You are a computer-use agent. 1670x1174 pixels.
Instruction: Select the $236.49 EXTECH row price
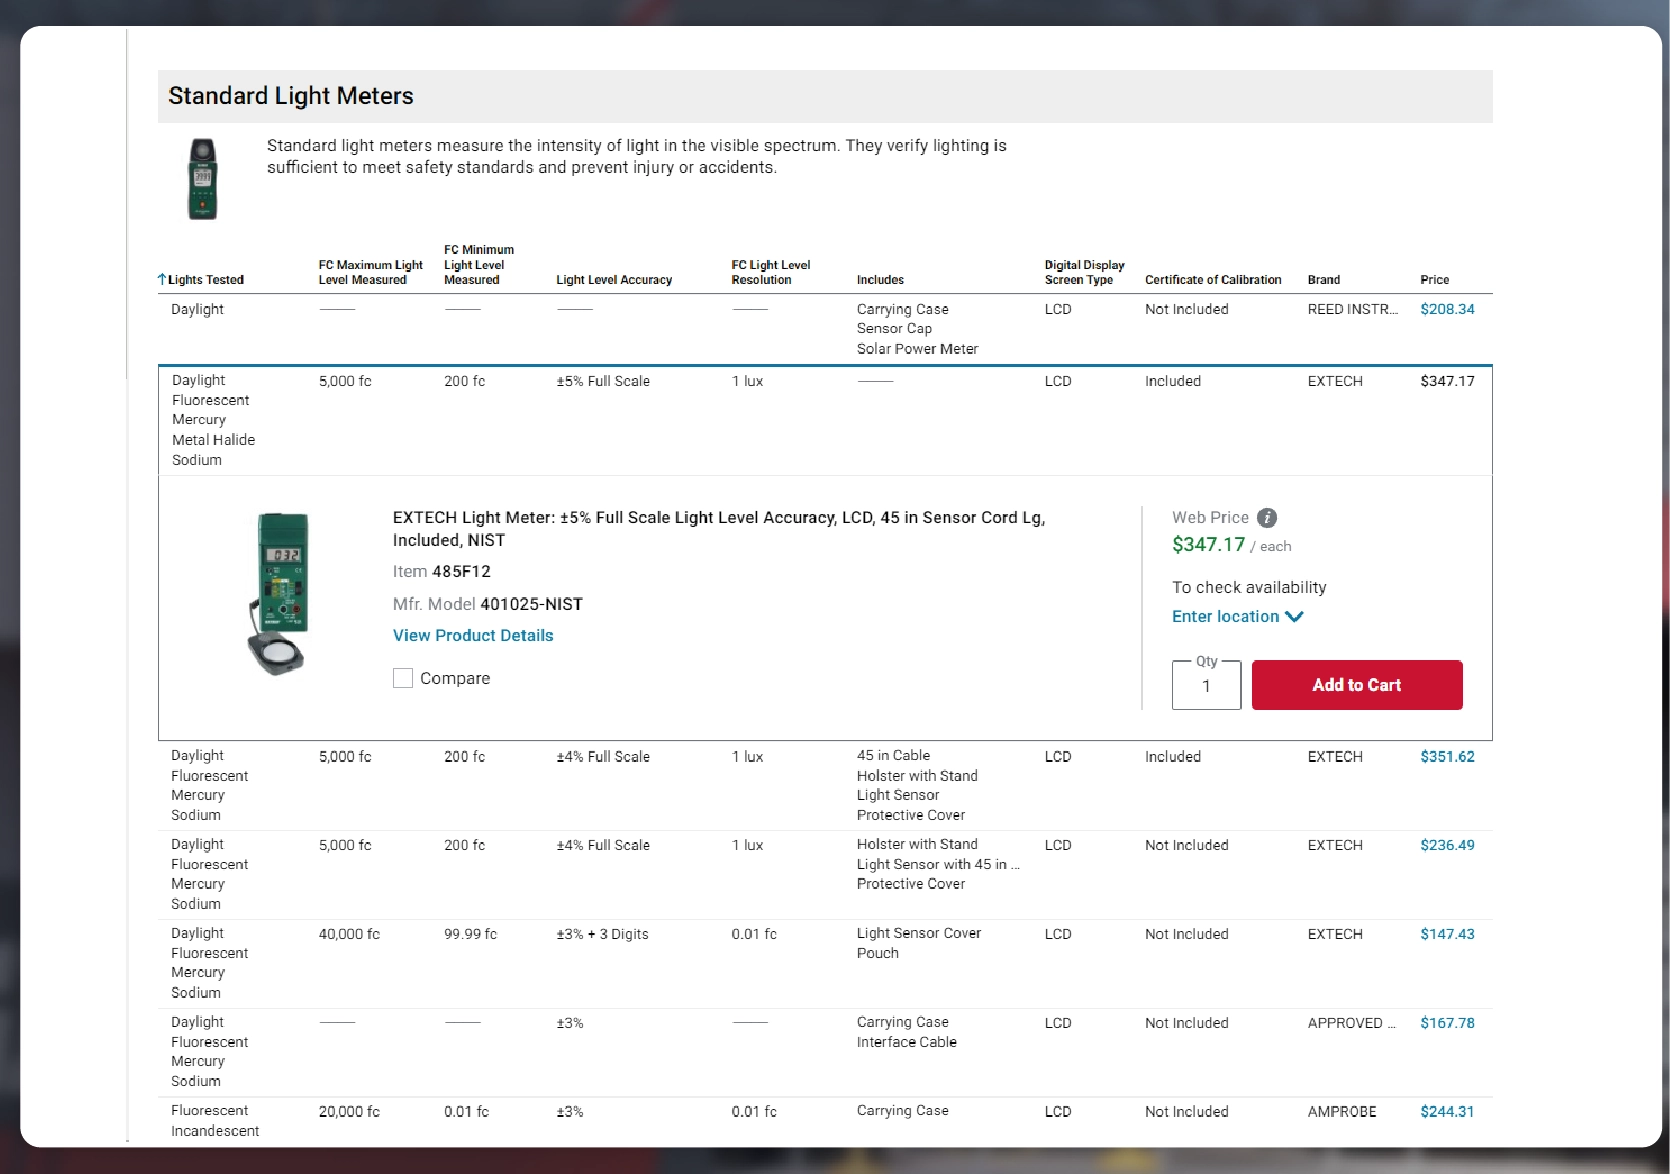(x=1447, y=845)
